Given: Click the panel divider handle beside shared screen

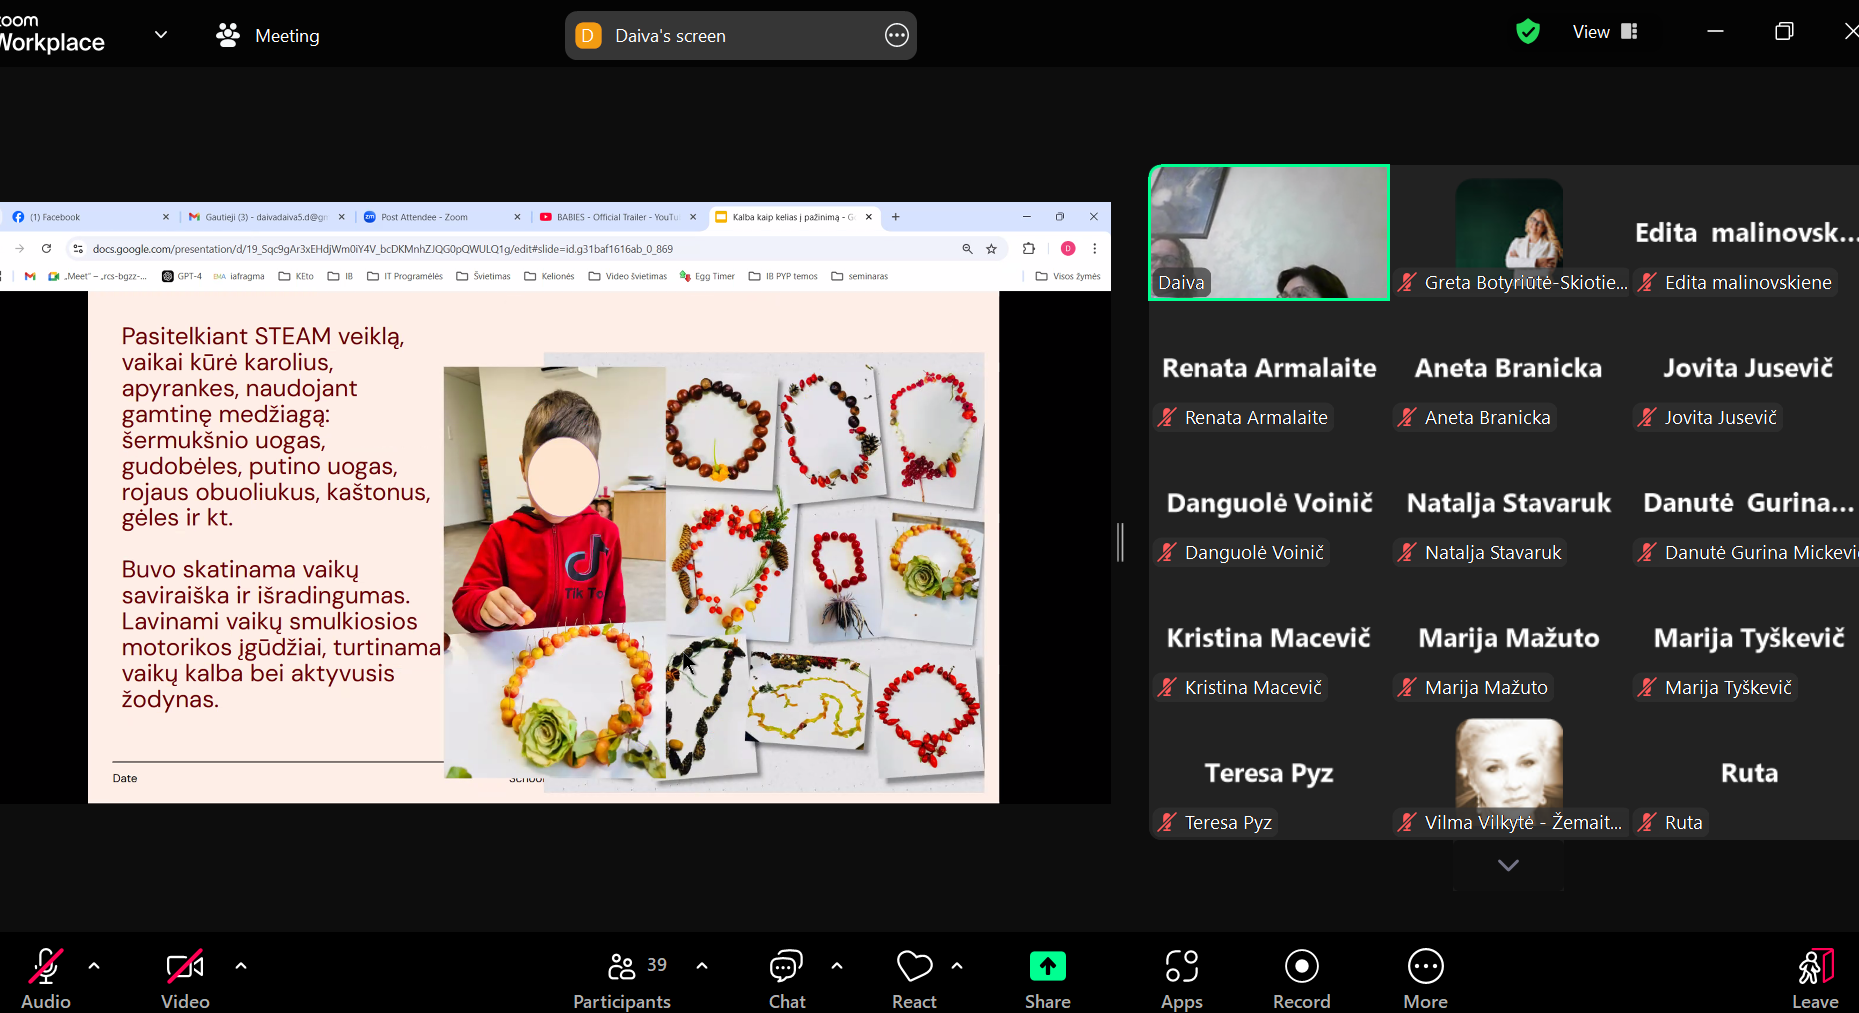Looking at the screenshot, I should [x=1121, y=542].
